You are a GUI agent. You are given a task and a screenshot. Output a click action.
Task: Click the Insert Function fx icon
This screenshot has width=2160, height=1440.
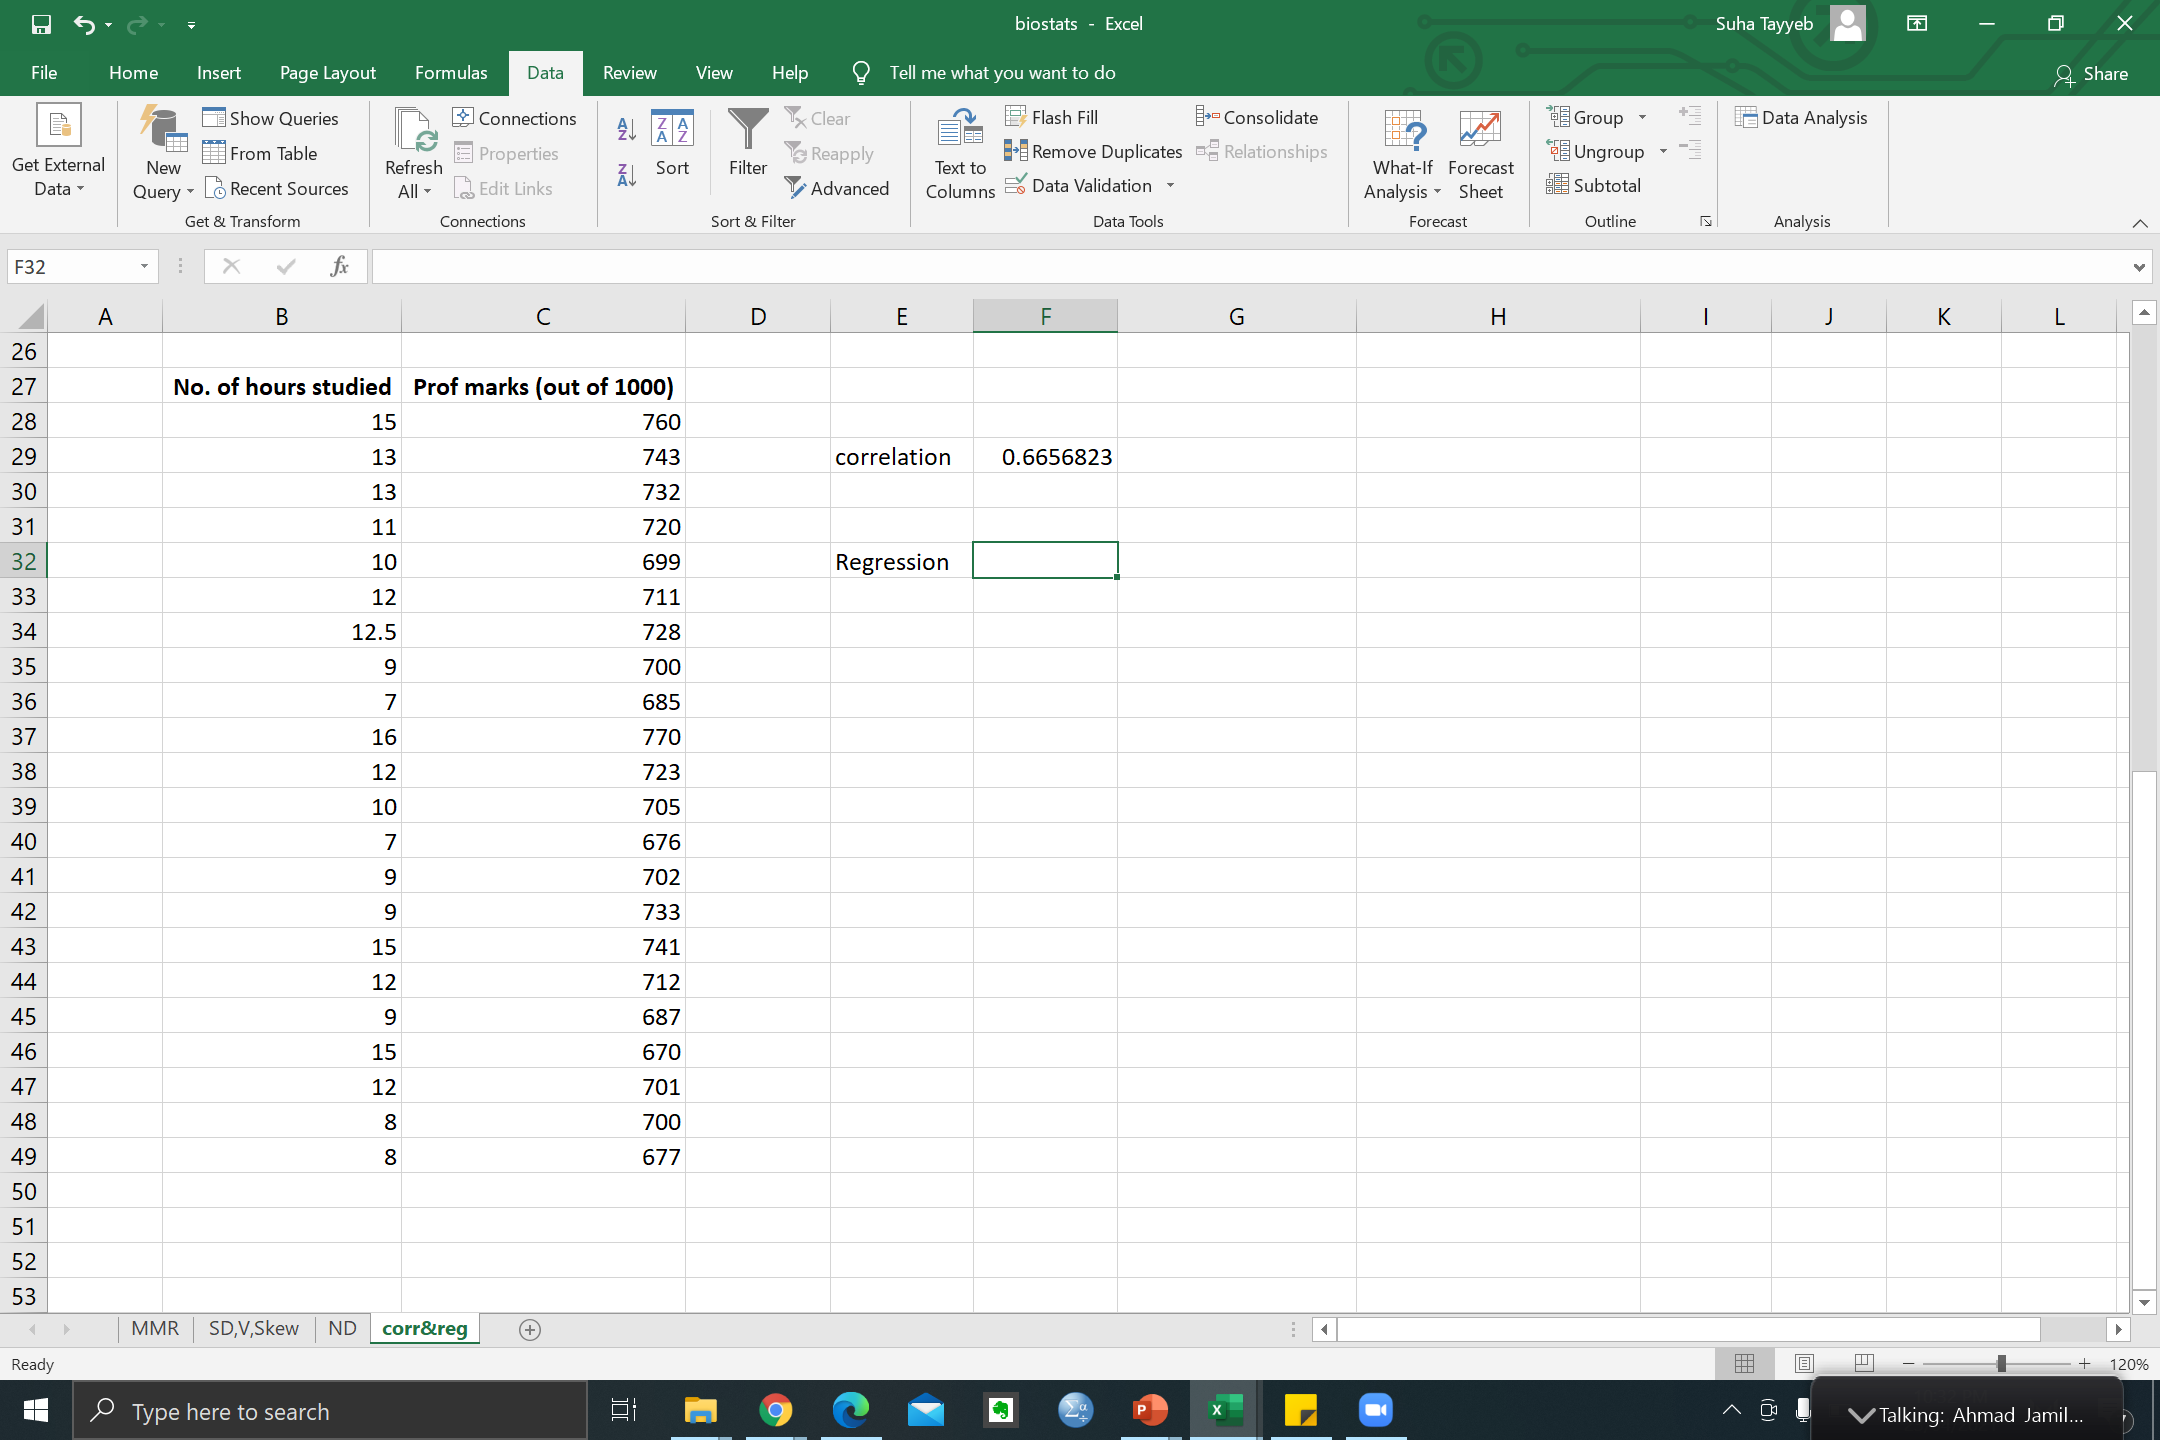coord(339,266)
